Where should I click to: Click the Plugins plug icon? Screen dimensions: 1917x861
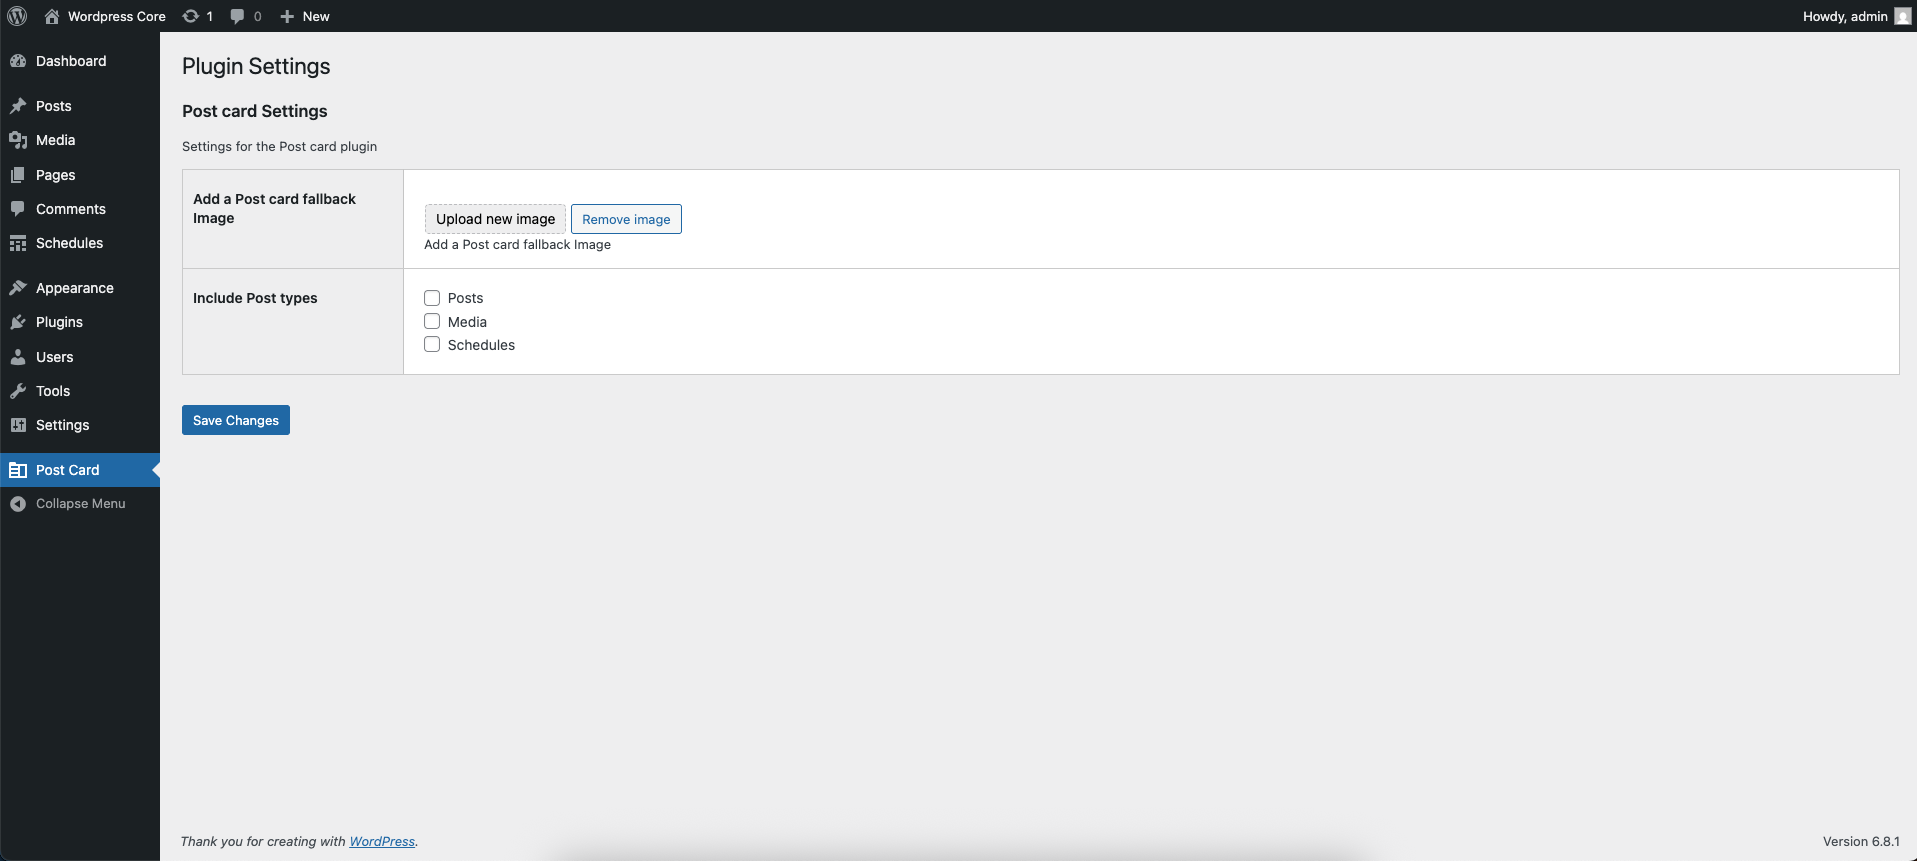(x=18, y=322)
